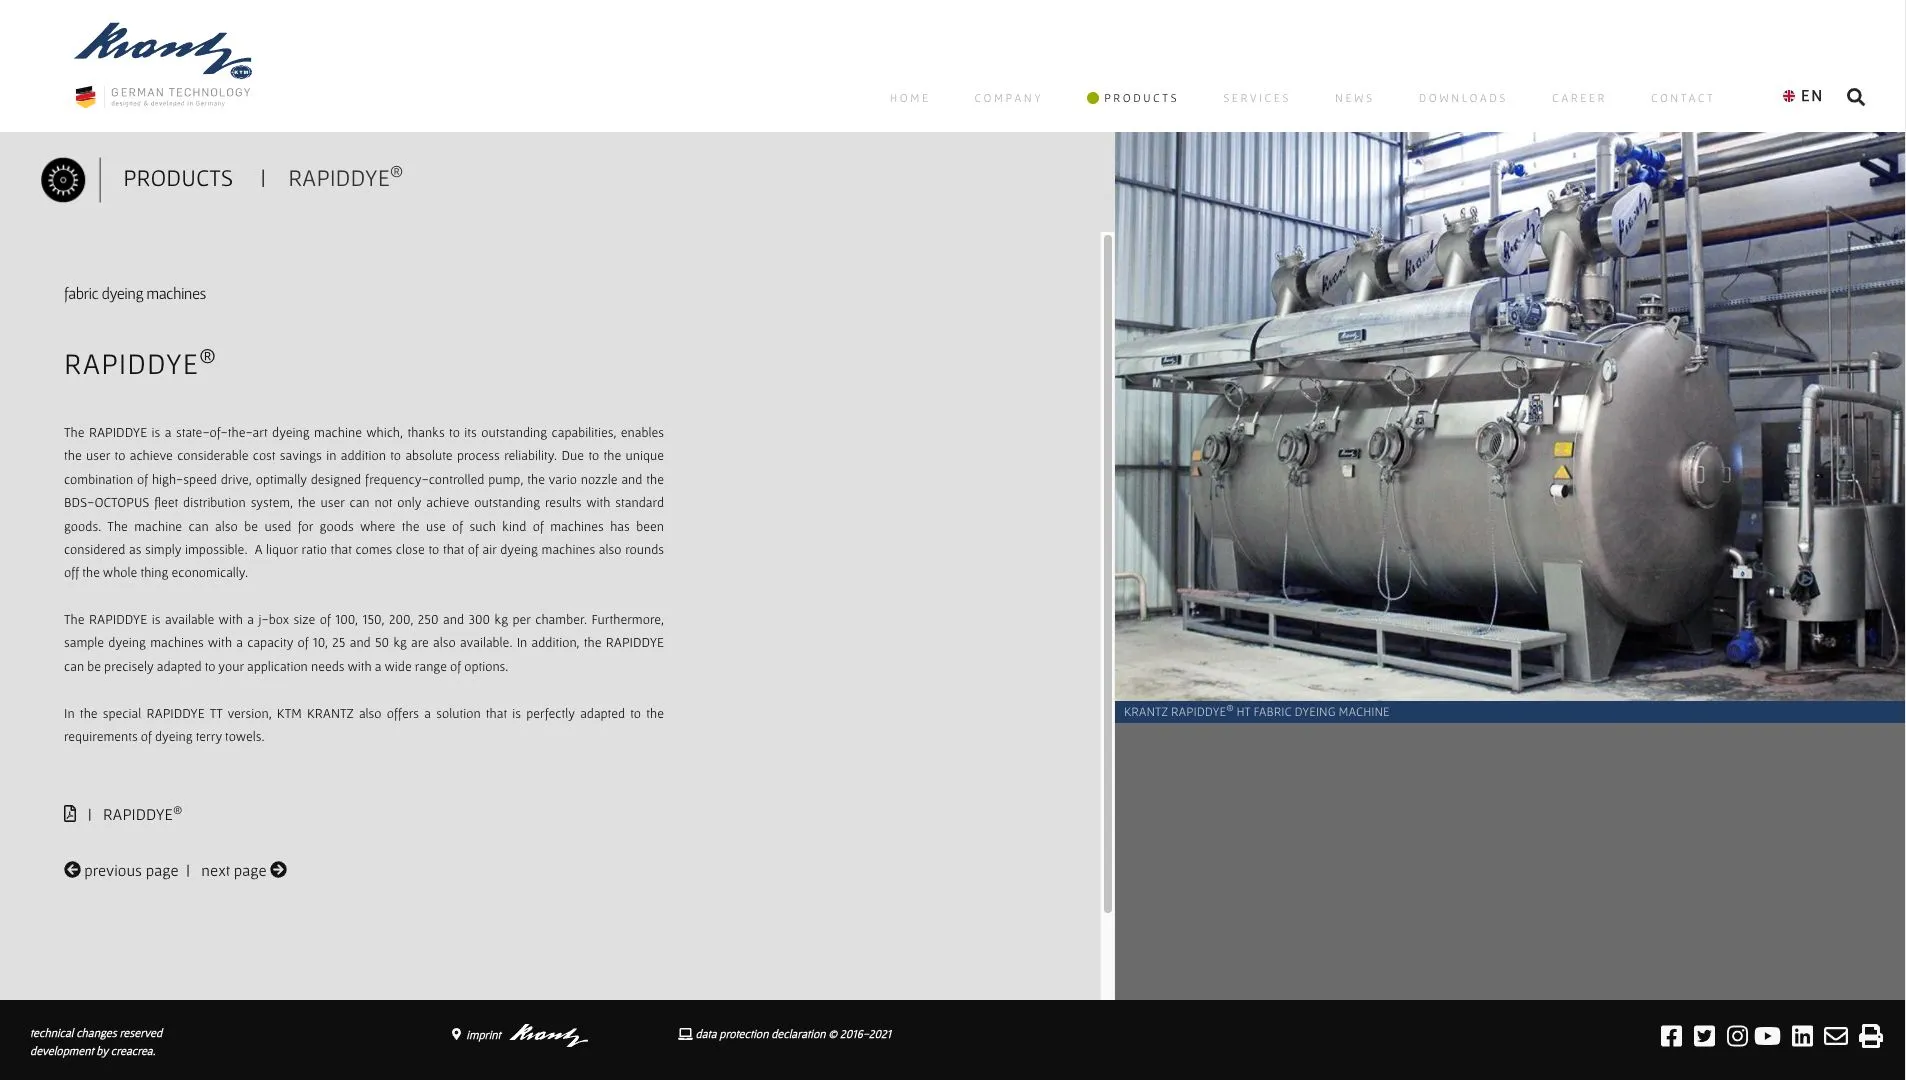The width and height of the screenshot is (1906, 1080).
Task: Click the content area vertical scrollbar
Action: click(x=1107, y=574)
